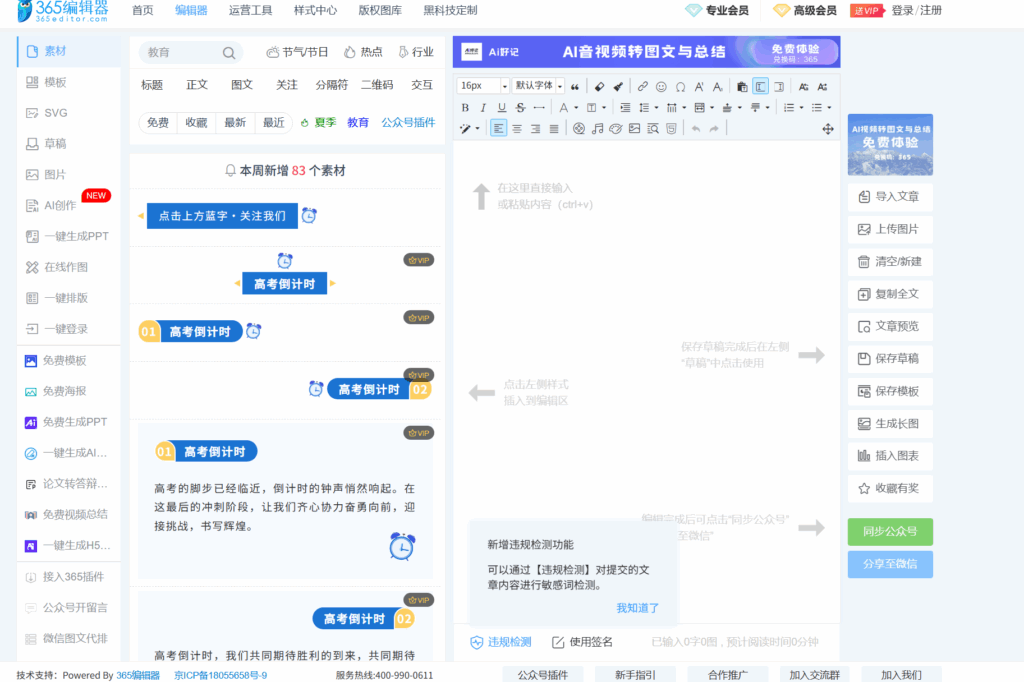
Task: Open the emoji smiley picker
Action: coord(661,86)
